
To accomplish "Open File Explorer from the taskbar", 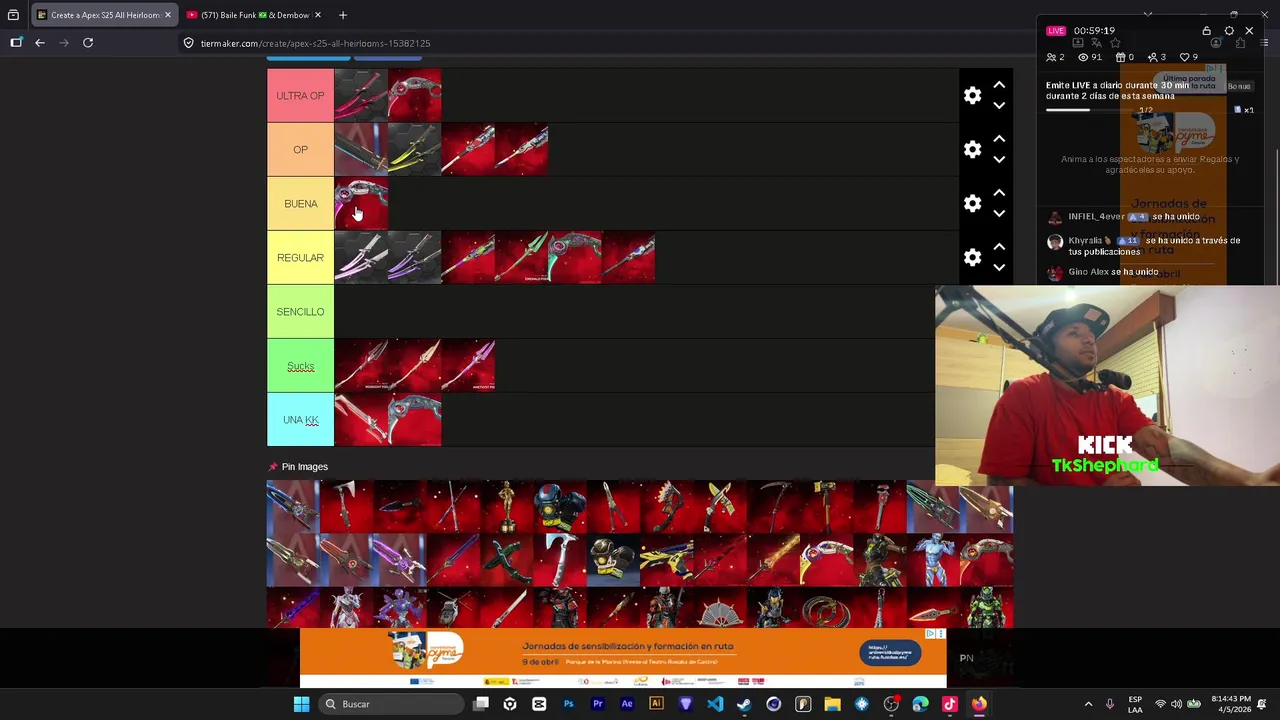I will point(832,704).
